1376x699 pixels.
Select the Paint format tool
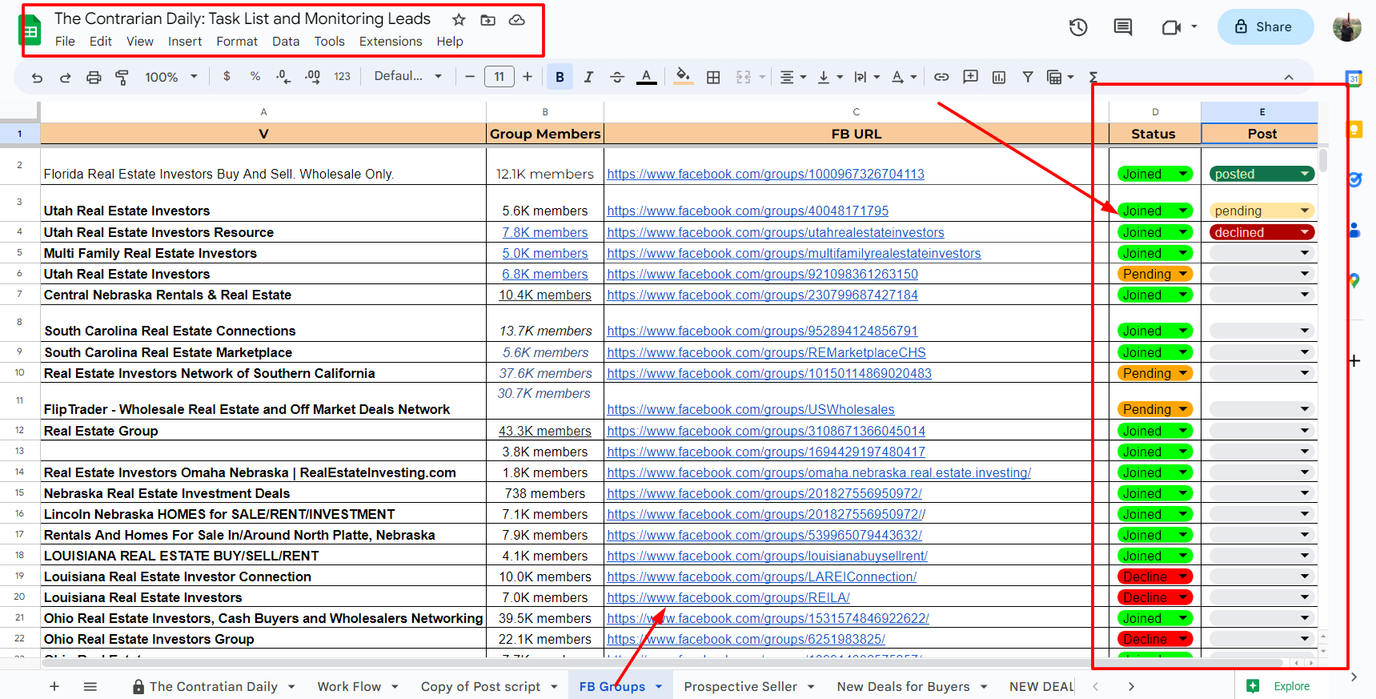(x=122, y=77)
